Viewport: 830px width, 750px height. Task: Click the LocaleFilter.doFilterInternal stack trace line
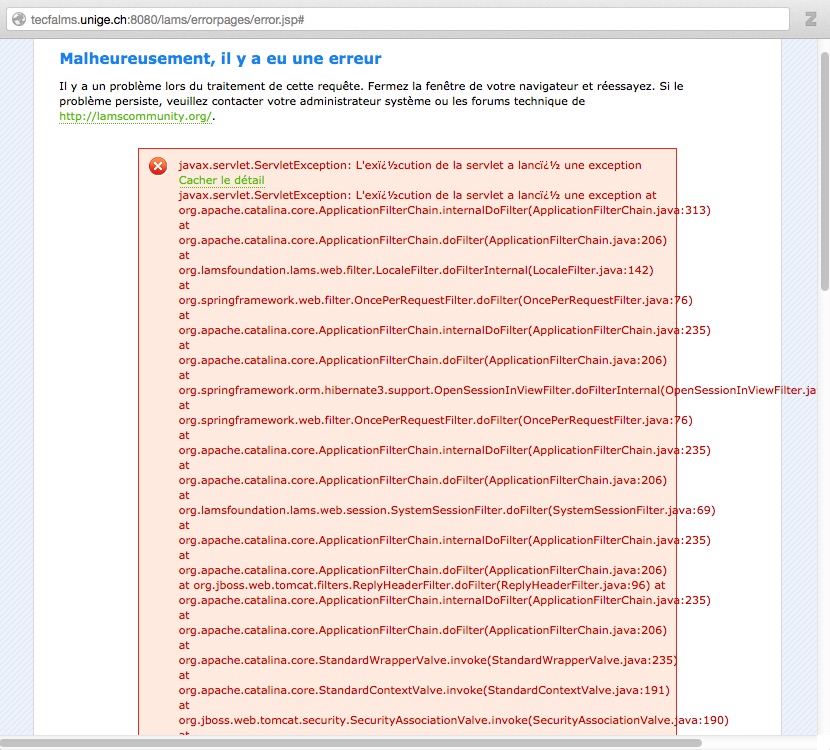(416, 270)
